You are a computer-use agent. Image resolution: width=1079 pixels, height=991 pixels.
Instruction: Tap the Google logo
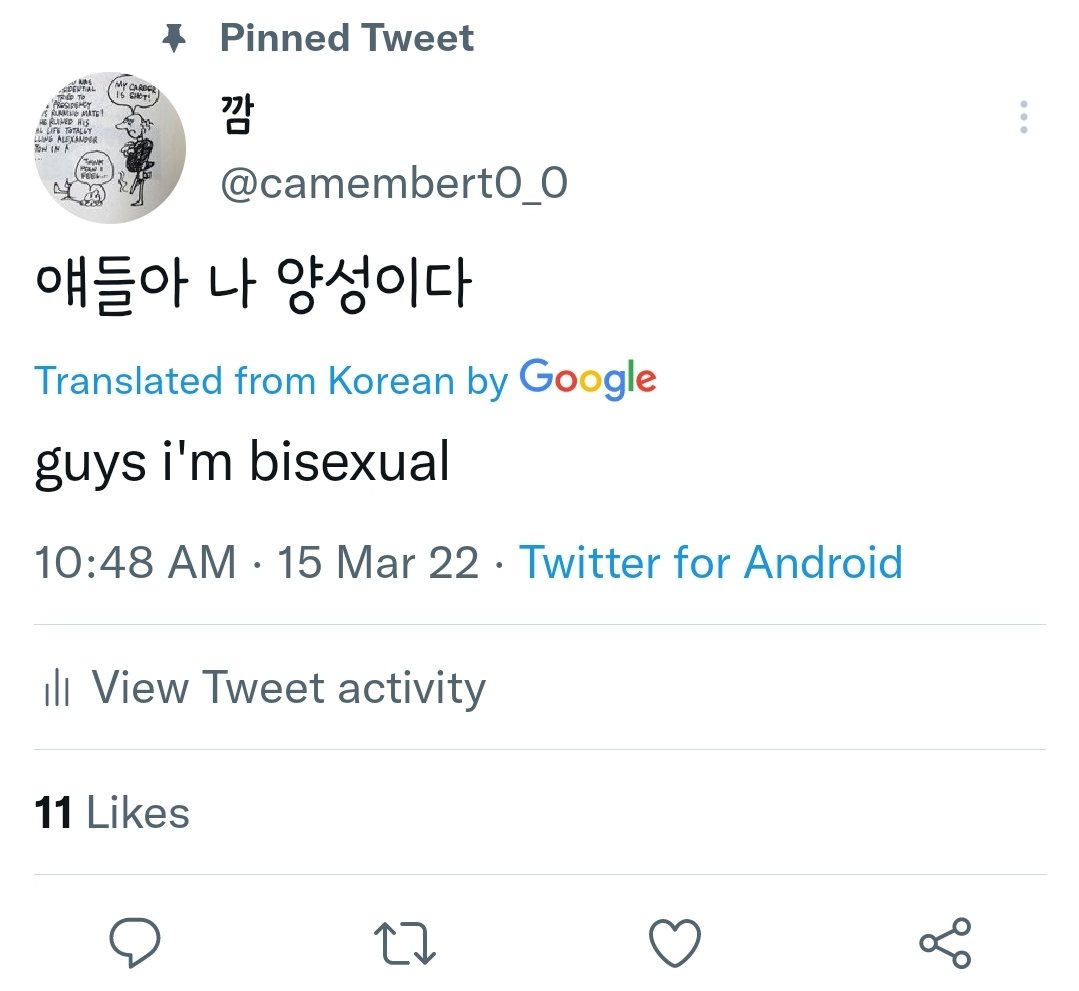click(x=588, y=379)
